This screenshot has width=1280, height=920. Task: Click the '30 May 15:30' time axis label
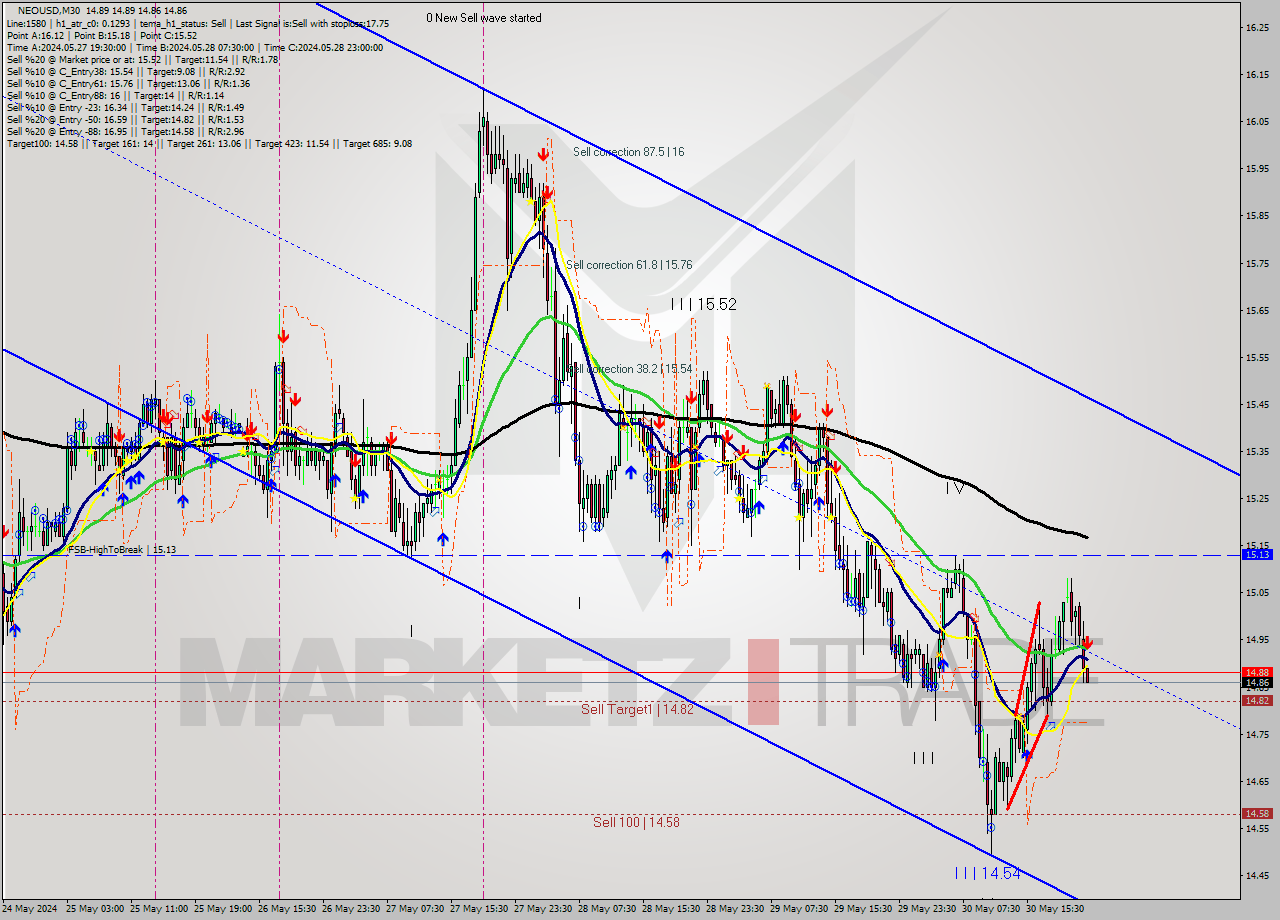click(1055, 909)
